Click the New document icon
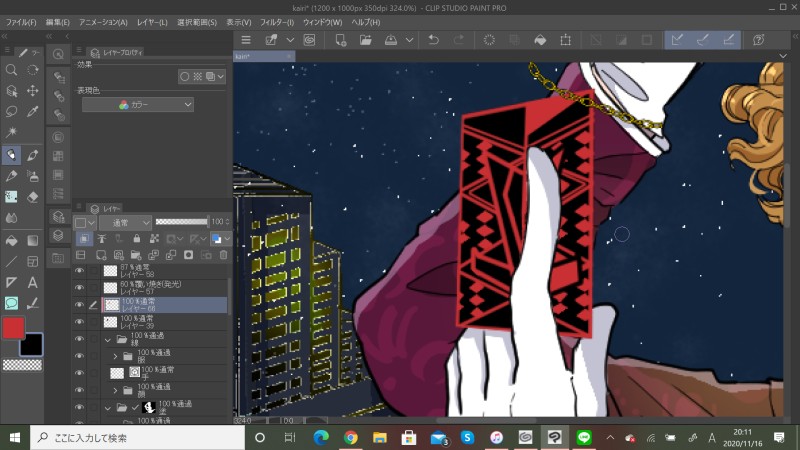Viewport: 800px width, 450px height. [340, 40]
